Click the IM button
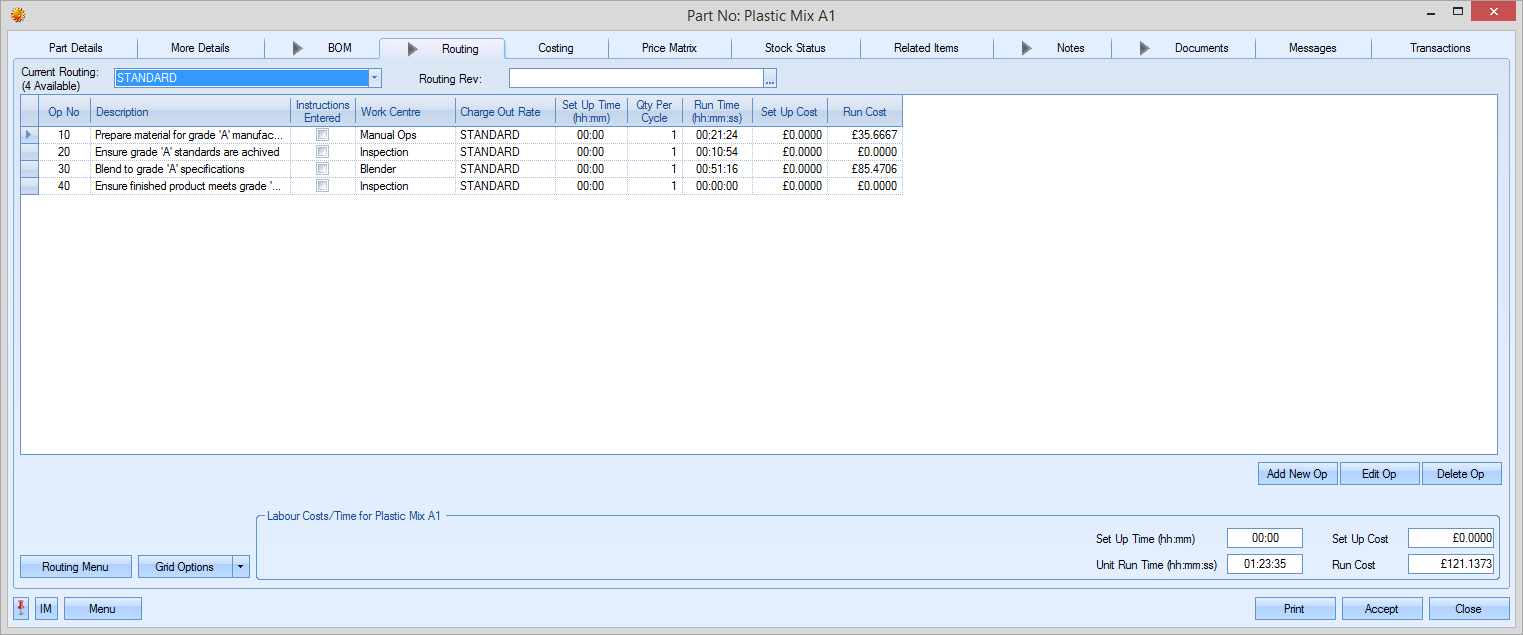Screen dimensions: 1523x635 46,608
